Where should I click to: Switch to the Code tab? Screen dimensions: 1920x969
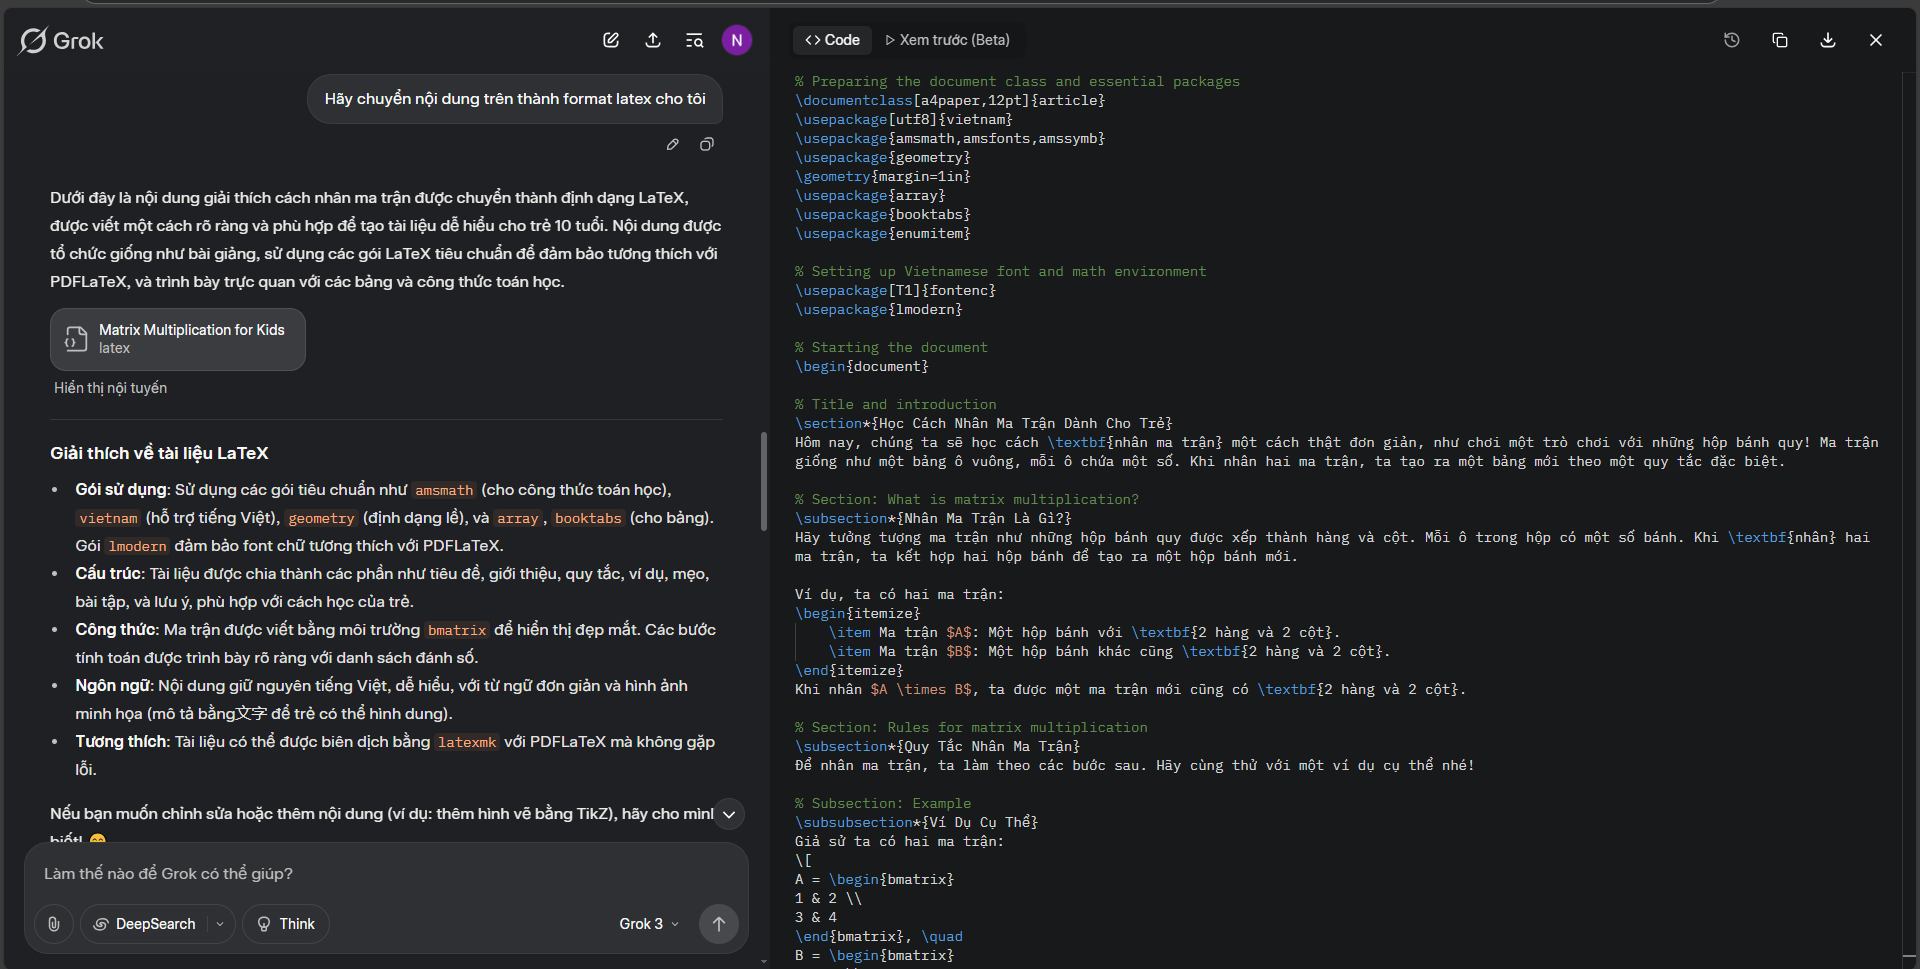click(832, 40)
